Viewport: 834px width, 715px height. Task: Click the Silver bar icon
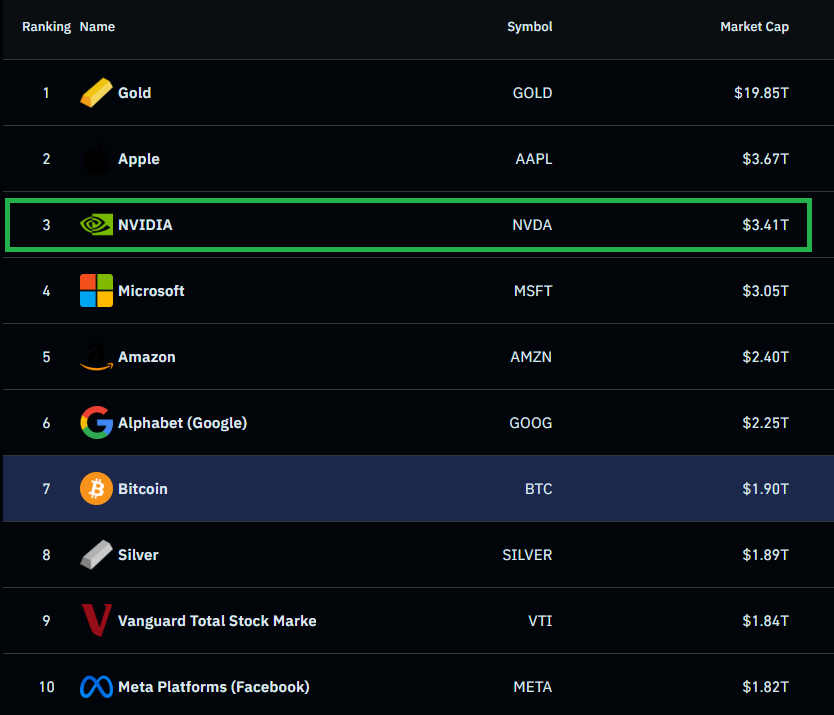96,555
